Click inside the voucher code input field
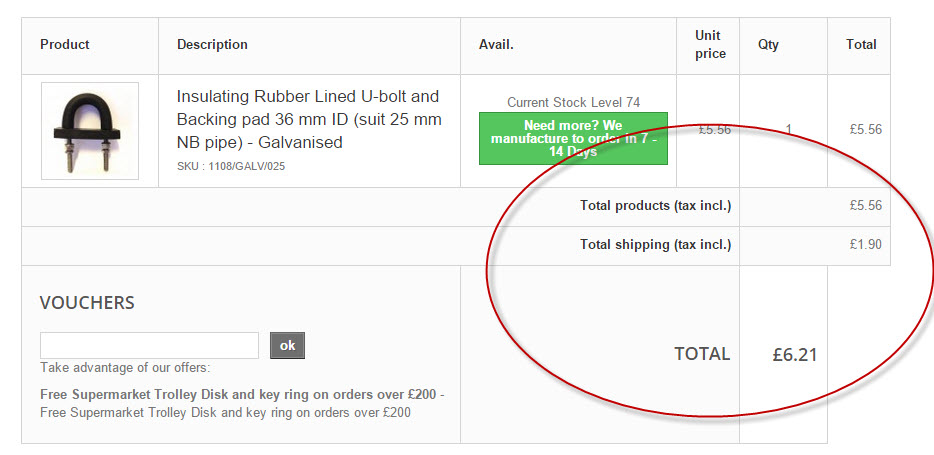This screenshot has height=455, width=934. (x=149, y=345)
